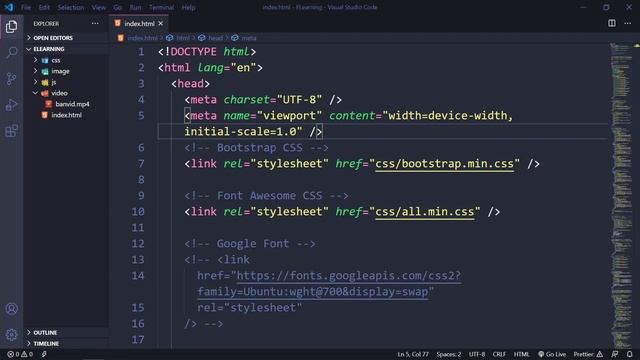This screenshot has height=360, width=640.
Task: Expand the image folder chevron
Action: tap(36, 71)
